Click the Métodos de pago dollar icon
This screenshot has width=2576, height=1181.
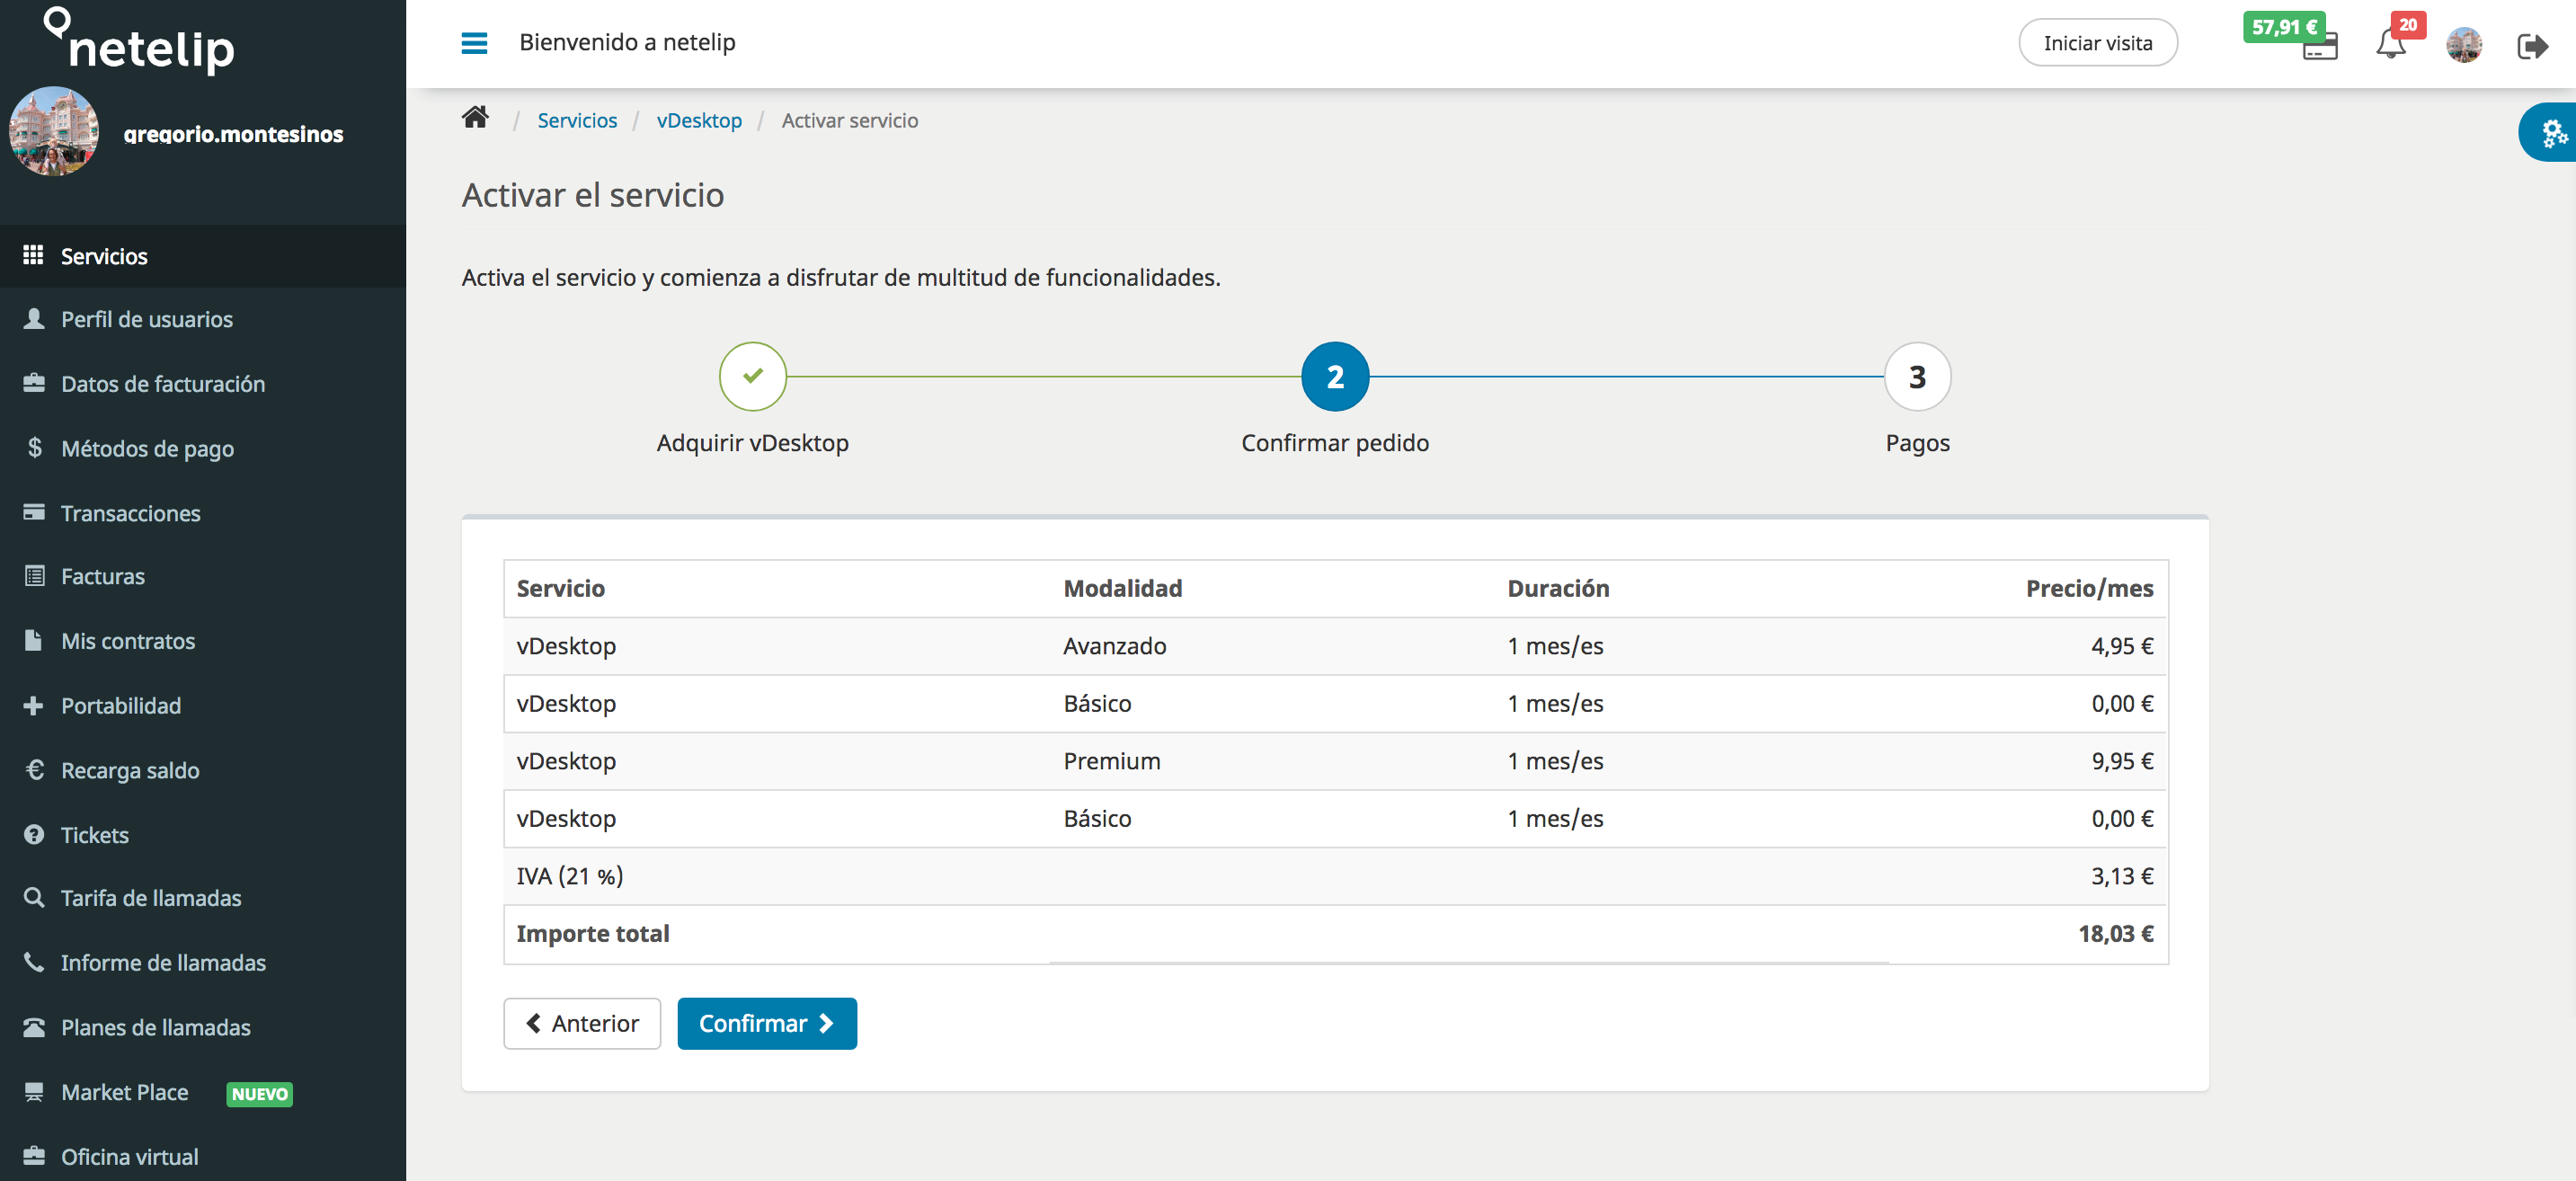pos(34,448)
